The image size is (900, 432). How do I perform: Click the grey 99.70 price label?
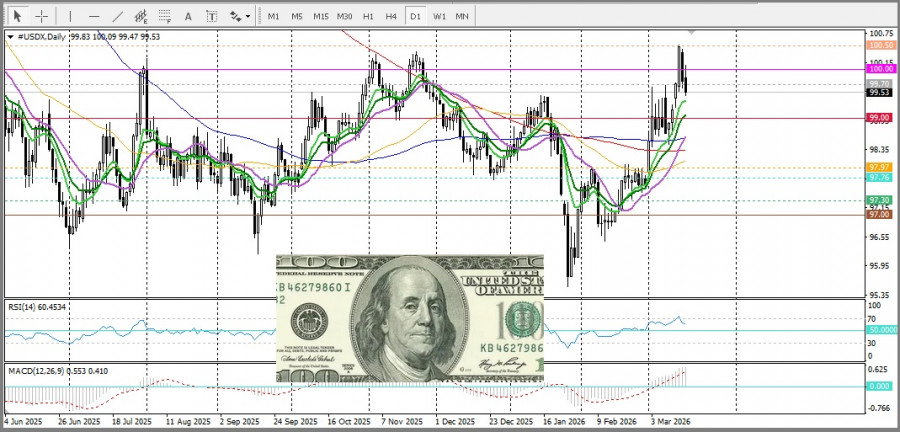pos(880,84)
